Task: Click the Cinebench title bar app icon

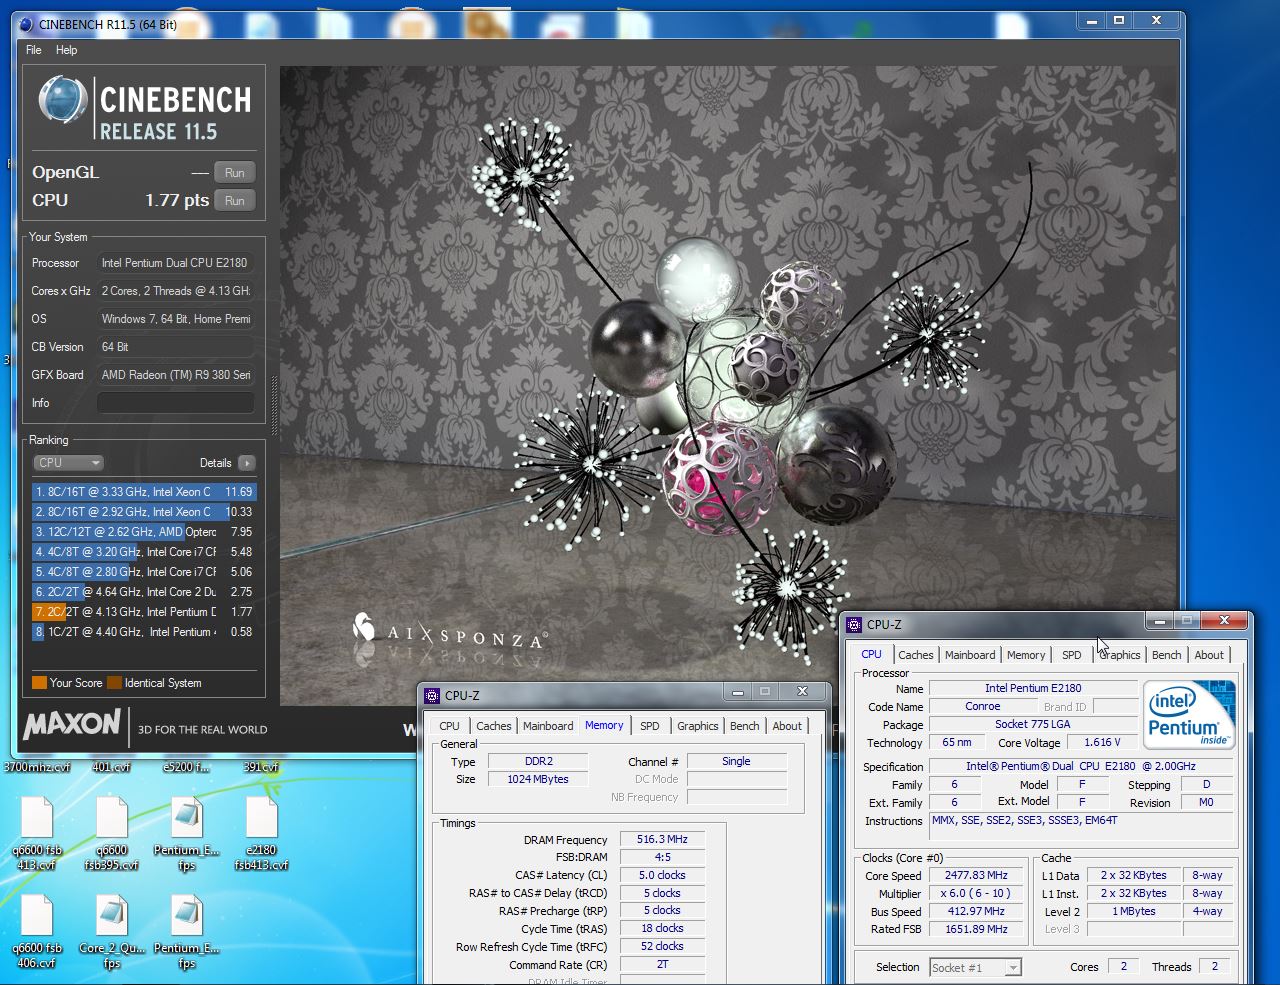Action: coord(25,24)
